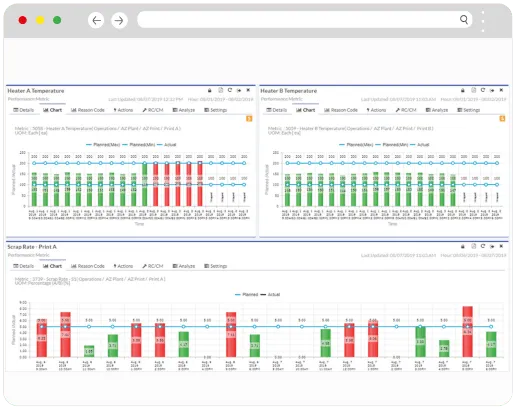Click the arrow icon on Scrap Rate panel
Screen dimensions: 516x409
pos(492,246)
